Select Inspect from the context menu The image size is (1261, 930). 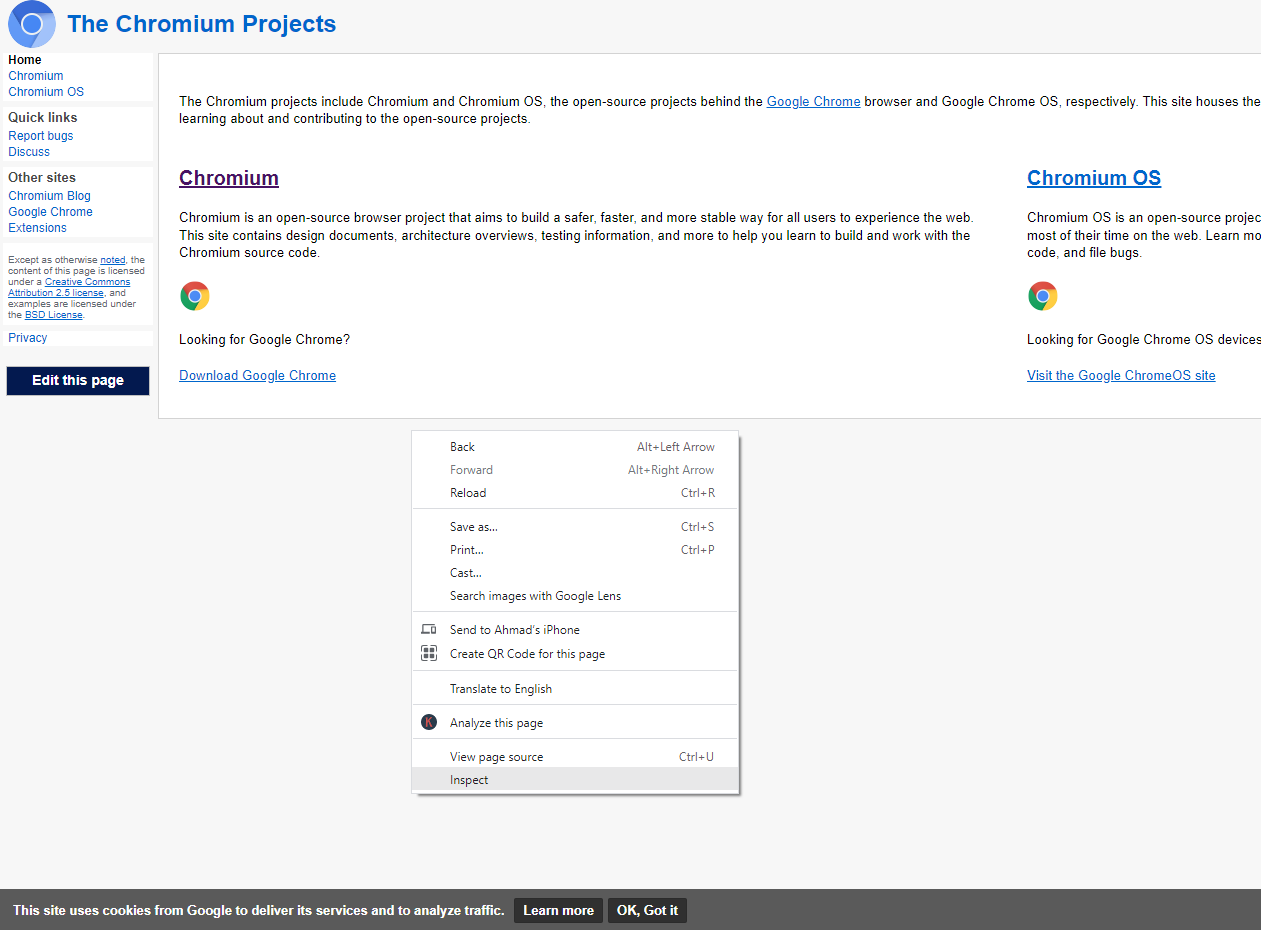(x=469, y=779)
